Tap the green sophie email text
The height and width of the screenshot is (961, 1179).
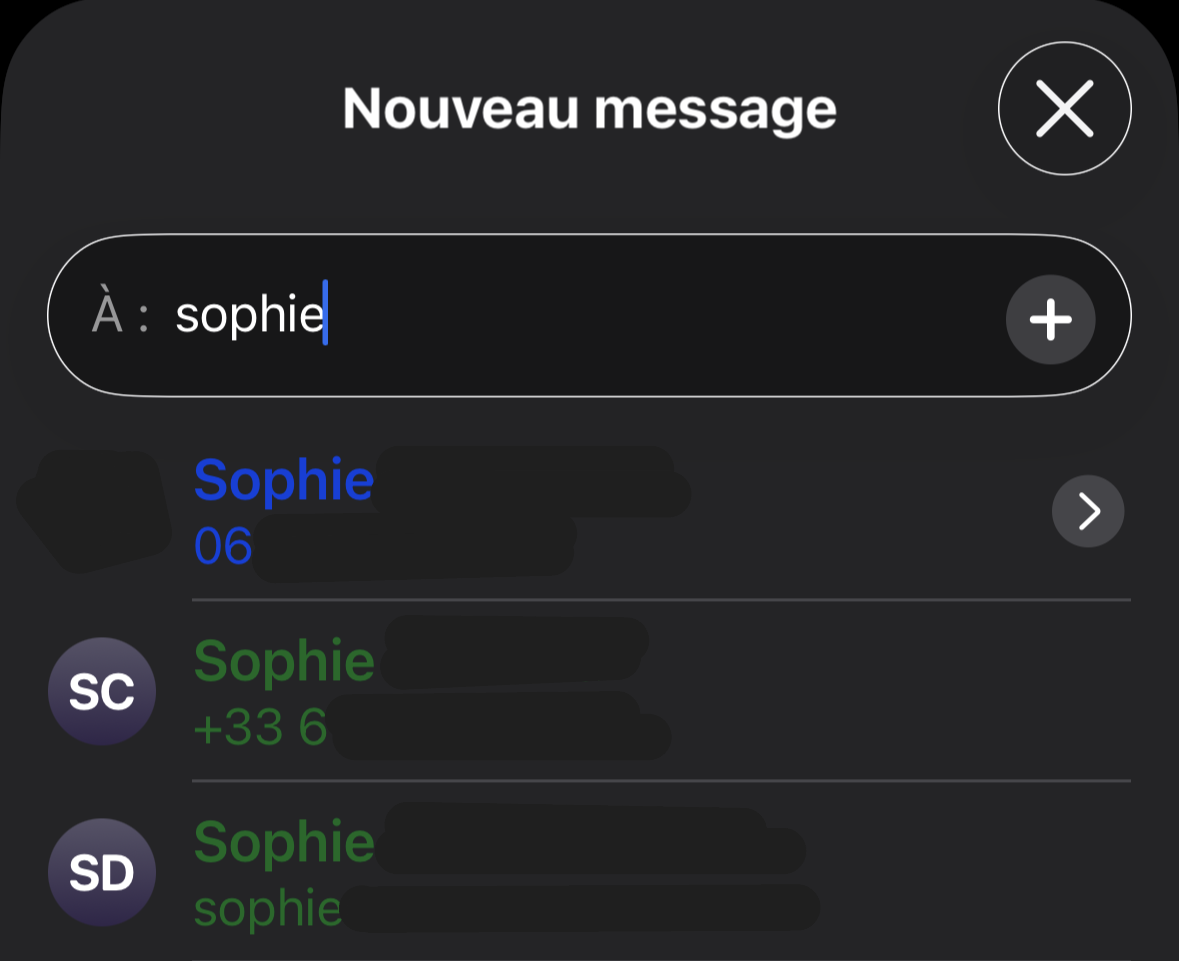click(265, 908)
